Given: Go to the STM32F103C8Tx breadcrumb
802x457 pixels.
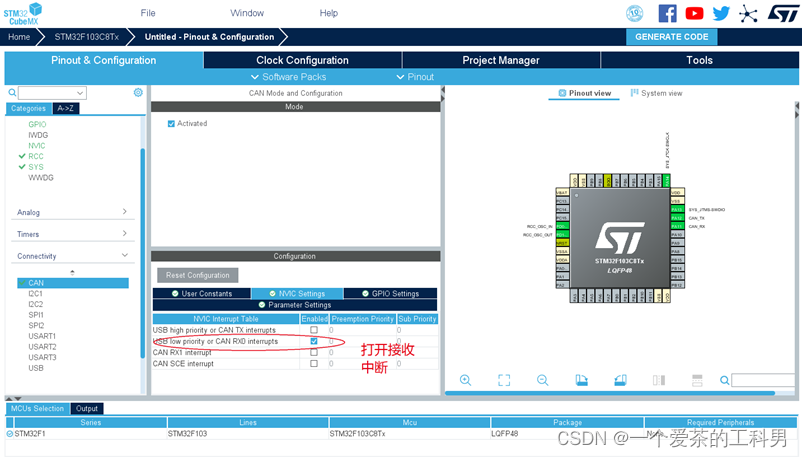Looking at the screenshot, I should pyautogui.click(x=86, y=37).
